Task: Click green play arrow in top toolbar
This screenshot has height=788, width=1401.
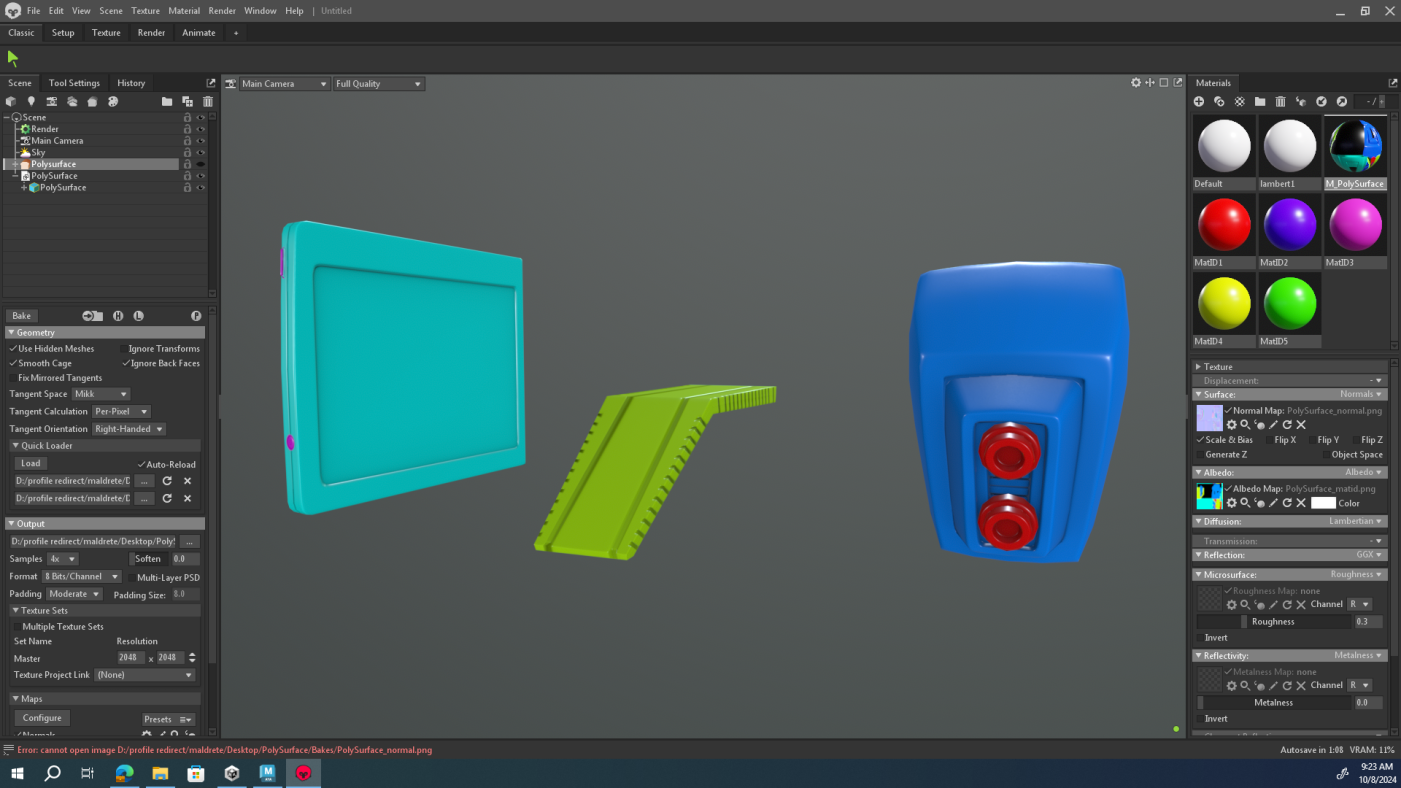Action: (x=13, y=58)
